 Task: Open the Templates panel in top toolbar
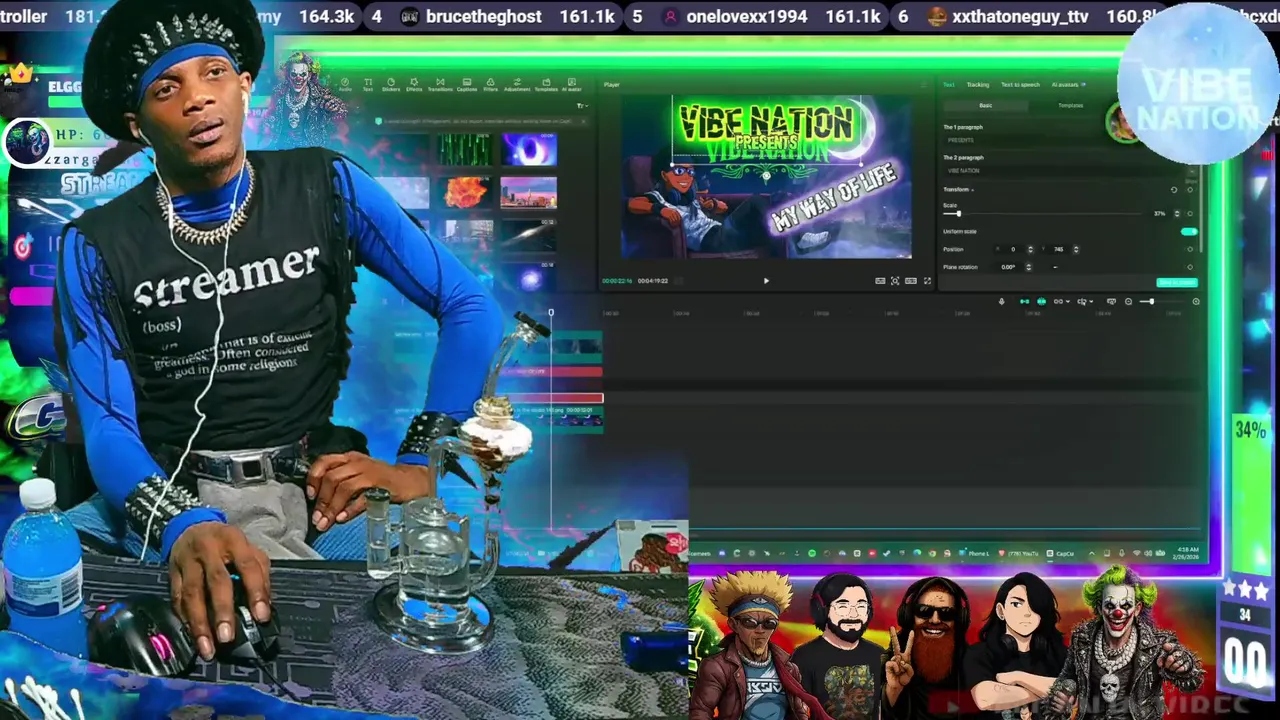546,85
